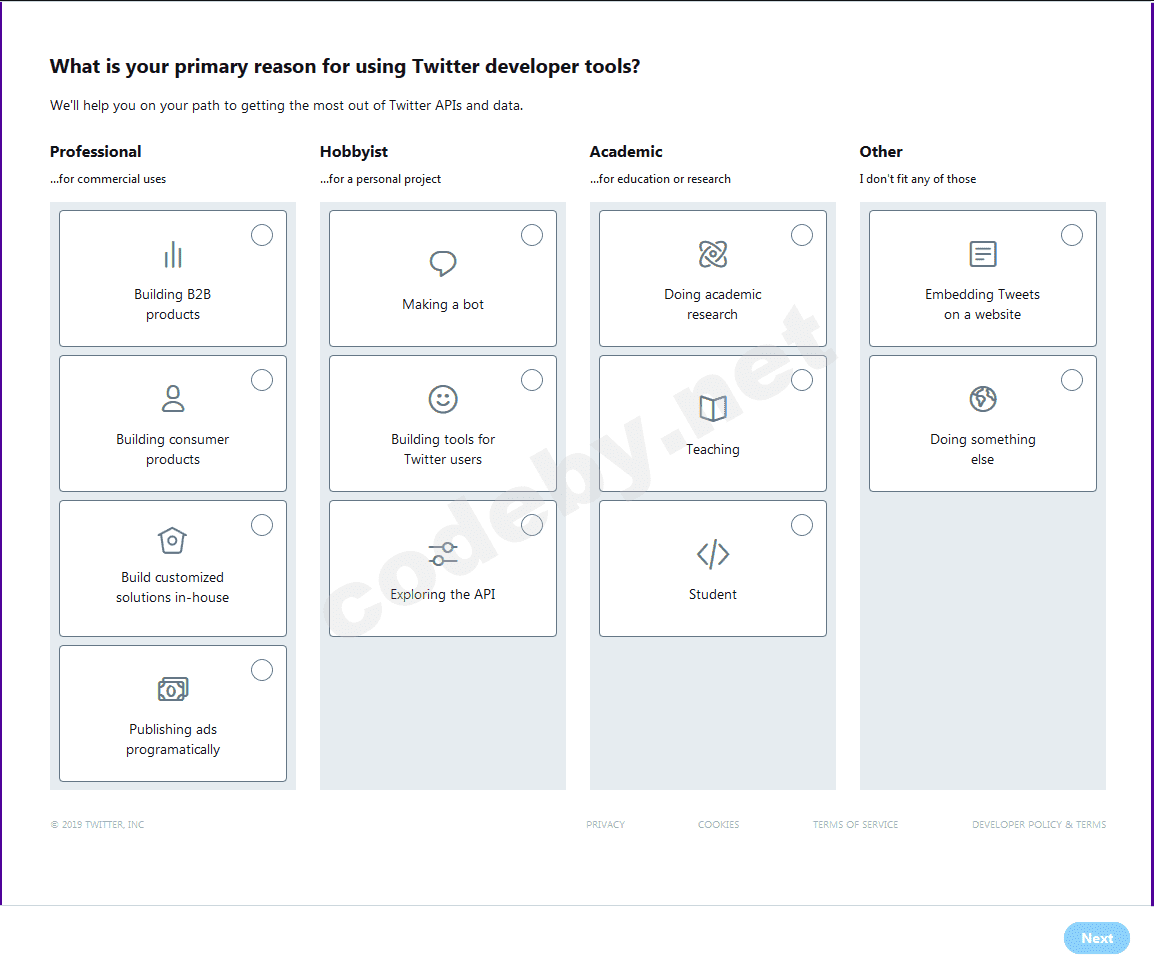Image resolution: width=1154 pixels, height=962 pixels.
Task: Open the Privacy footer link
Action: [605, 825]
